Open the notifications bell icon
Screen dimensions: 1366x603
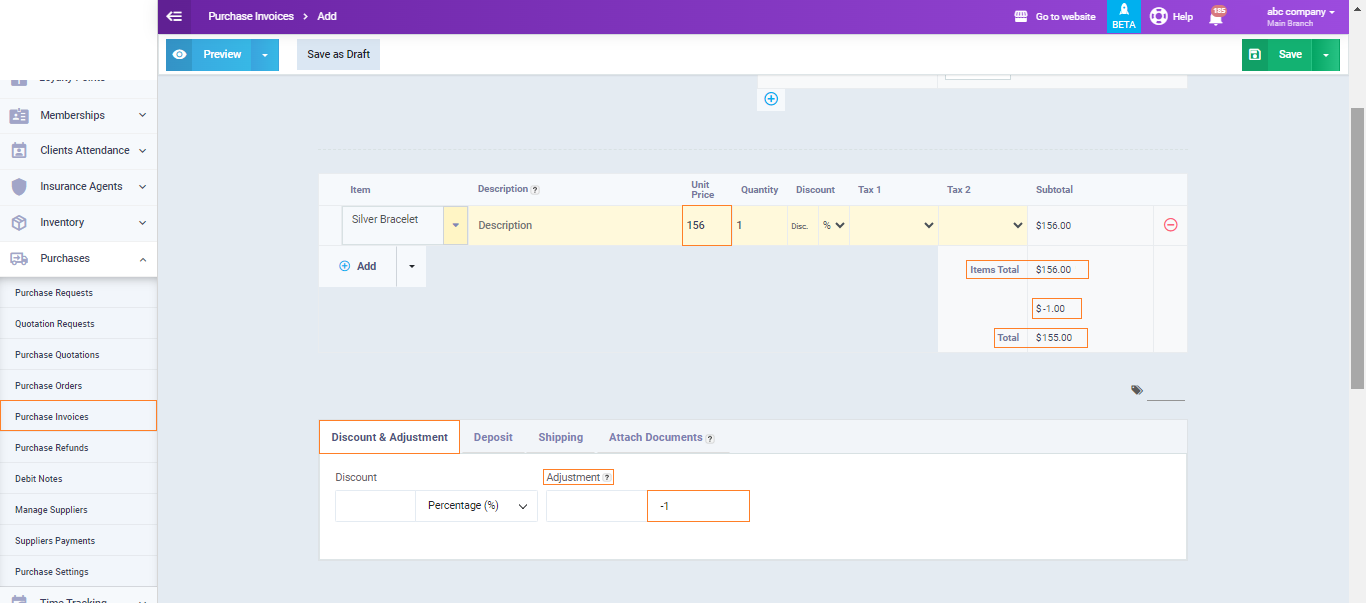coord(1216,17)
